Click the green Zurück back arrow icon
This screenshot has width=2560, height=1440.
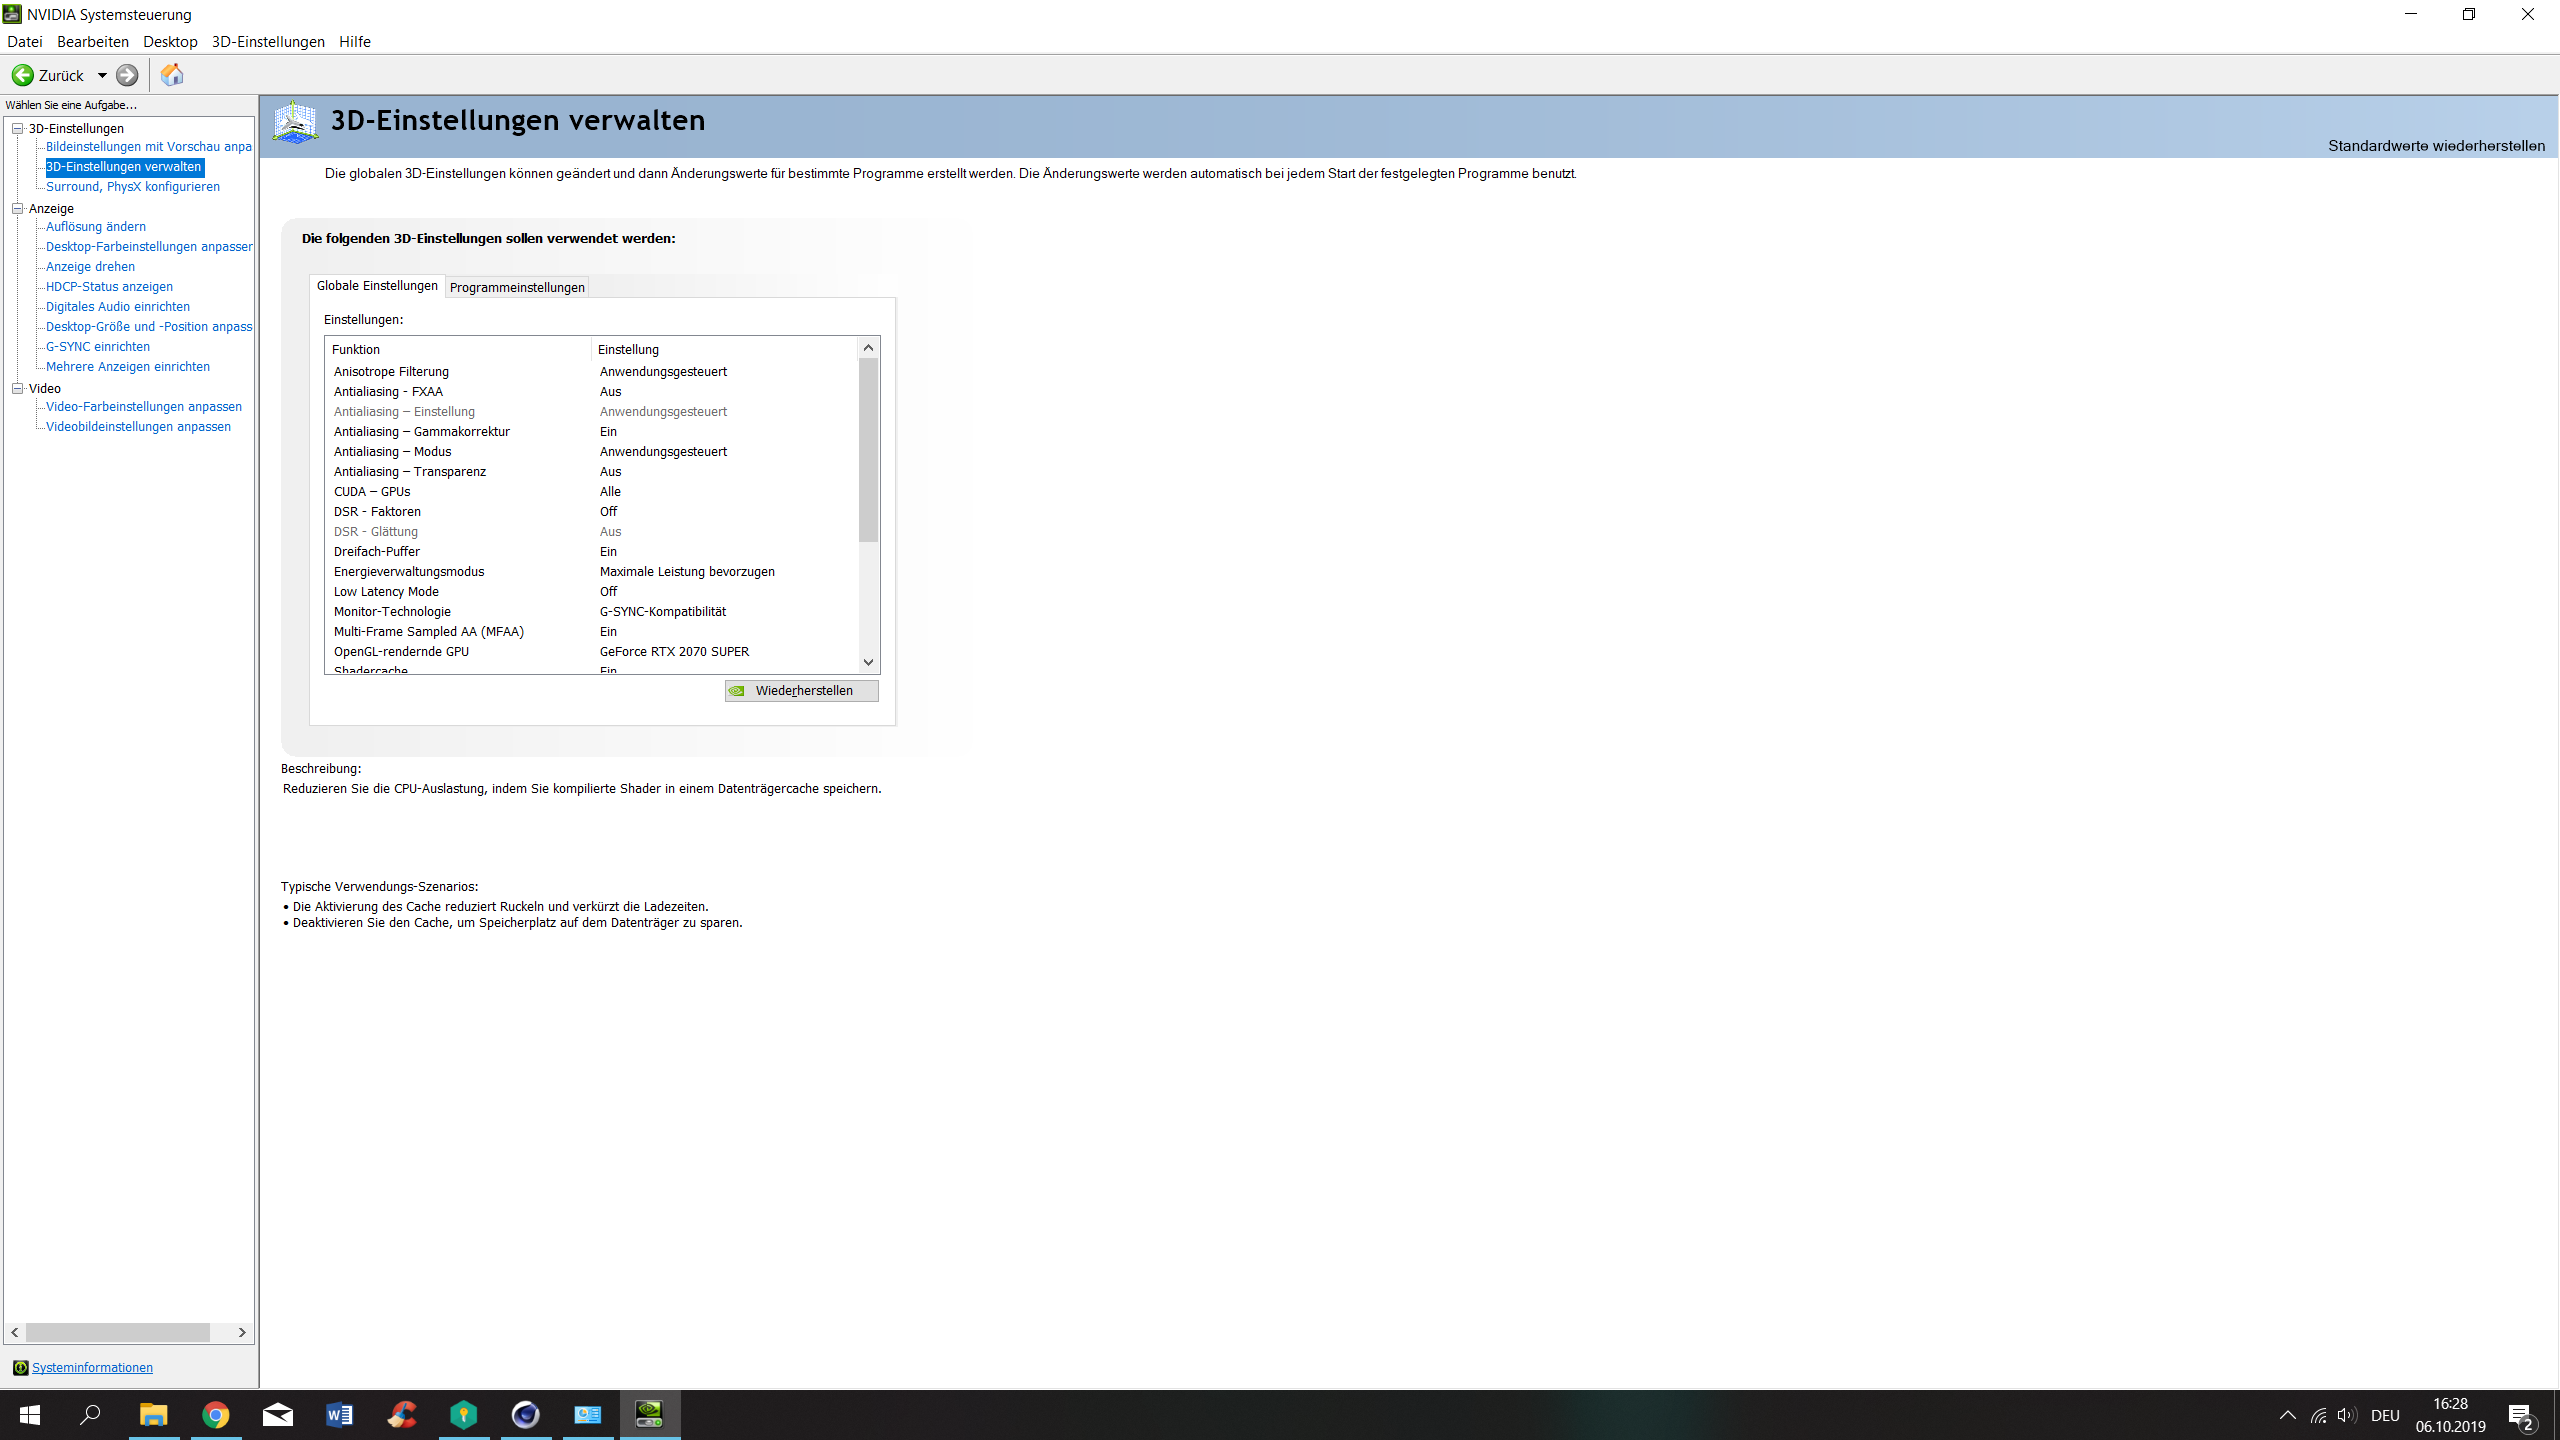click(23, 75)
